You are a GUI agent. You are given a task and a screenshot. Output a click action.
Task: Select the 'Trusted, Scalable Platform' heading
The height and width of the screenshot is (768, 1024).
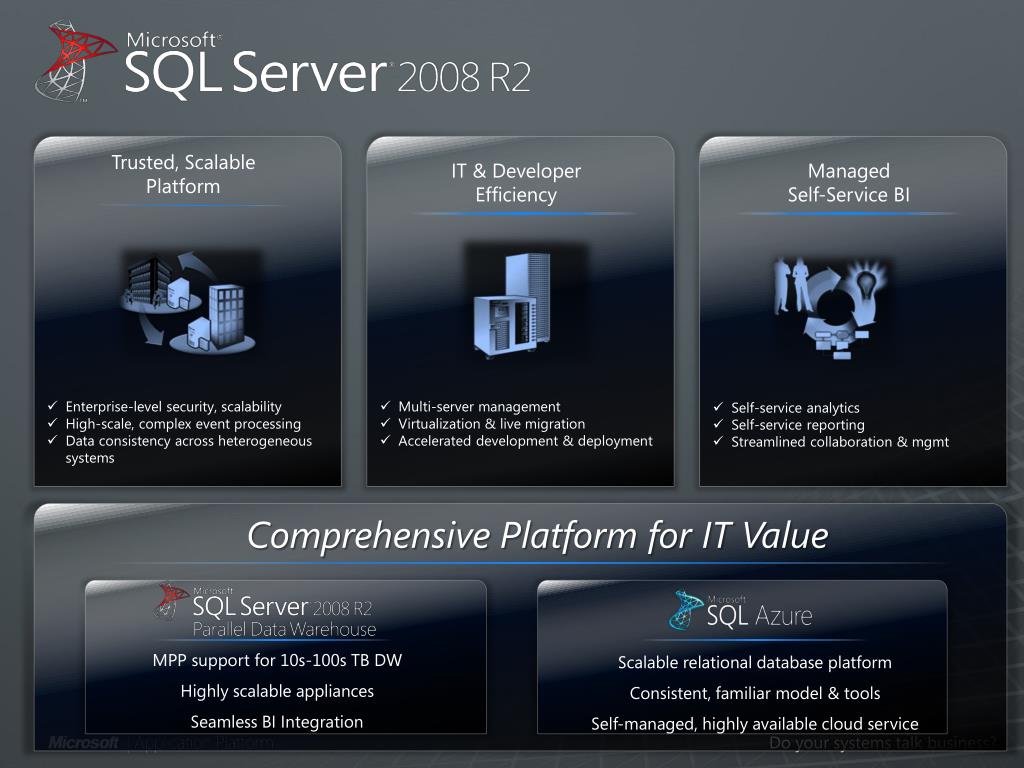pos(184,174)
